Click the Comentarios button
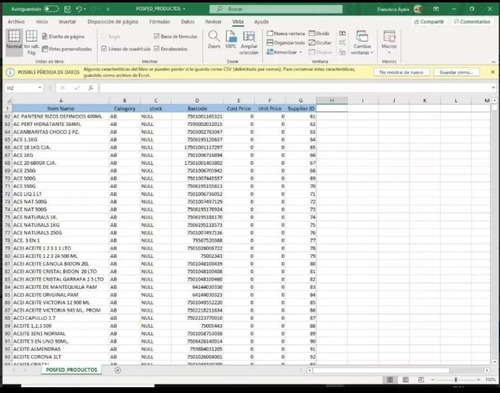 [x=472, y=22]
